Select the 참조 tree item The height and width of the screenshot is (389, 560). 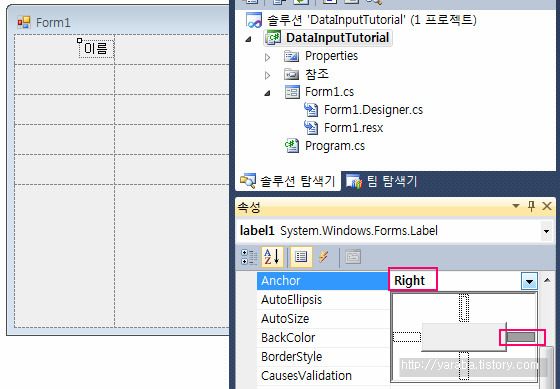pyautogui.click(x=317, y=74)
